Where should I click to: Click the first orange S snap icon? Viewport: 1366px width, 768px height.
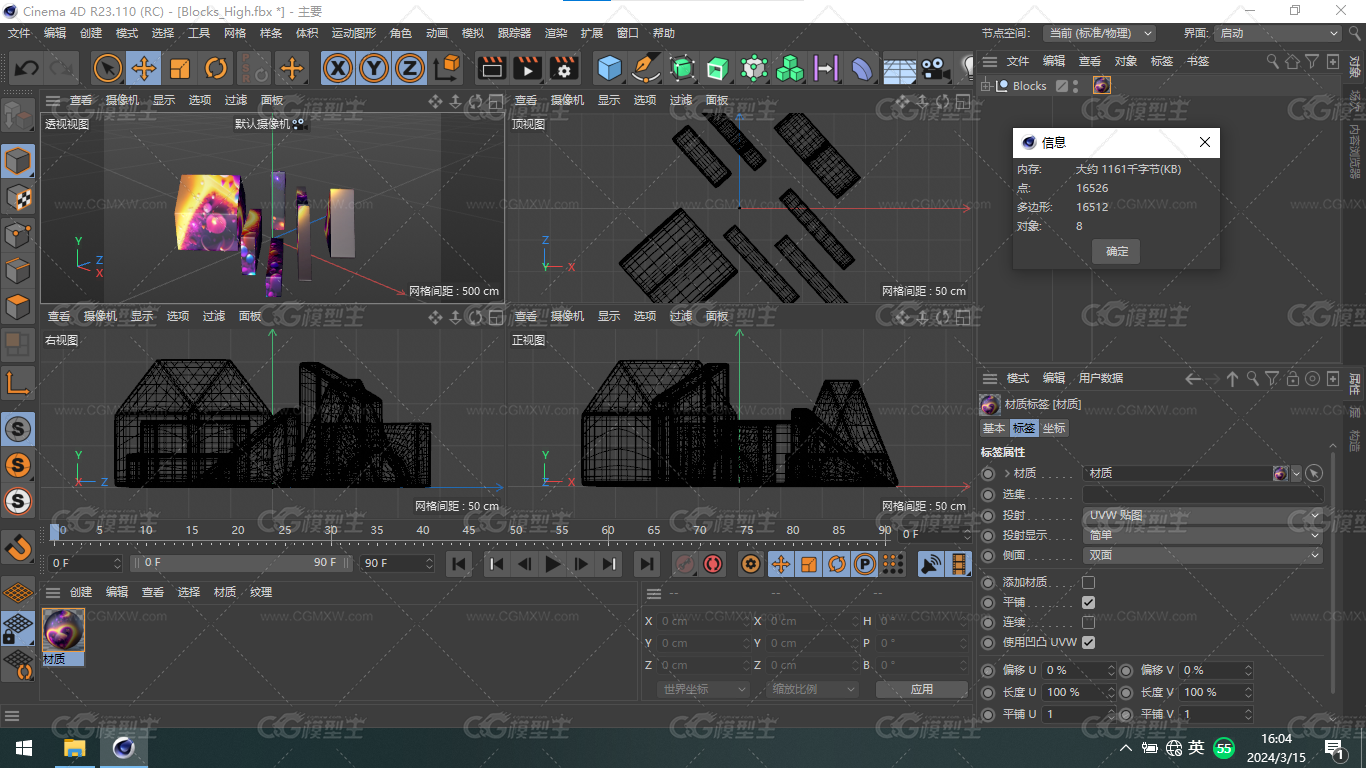[18, 465]
